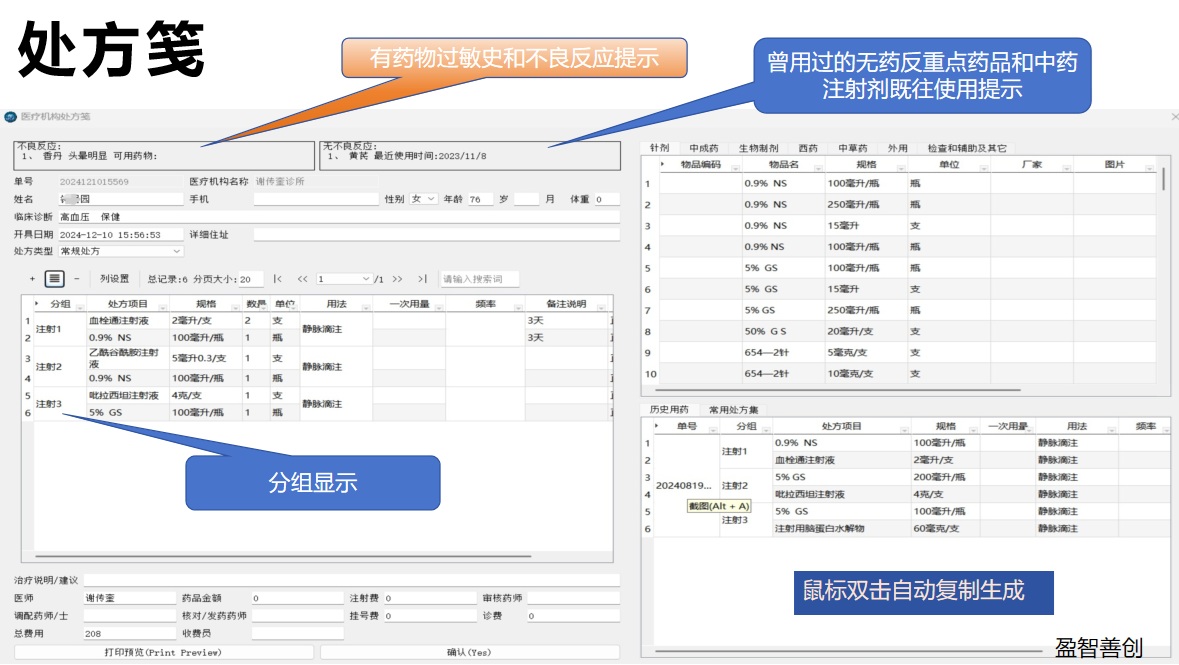Click the minus icon to remove row
Image resolution: width=1179 pixels, height=665 pixels.
click(x=77, y=279)
